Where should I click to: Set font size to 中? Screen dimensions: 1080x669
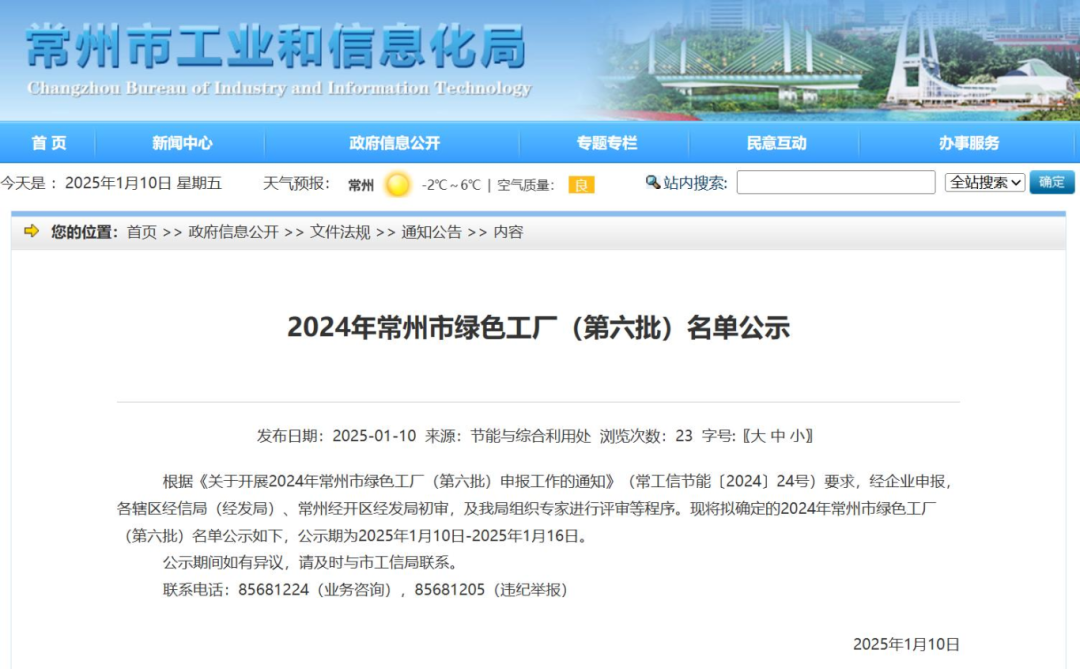point(778,435)
